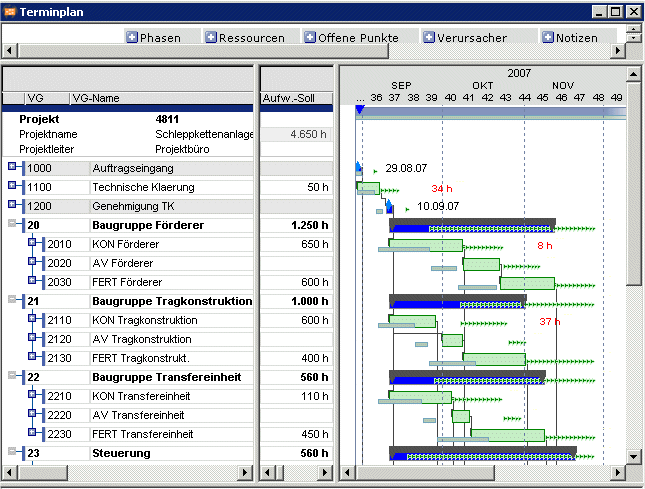Select the Ressourcen label
The image size is (645, 489).
pos(252,38)
